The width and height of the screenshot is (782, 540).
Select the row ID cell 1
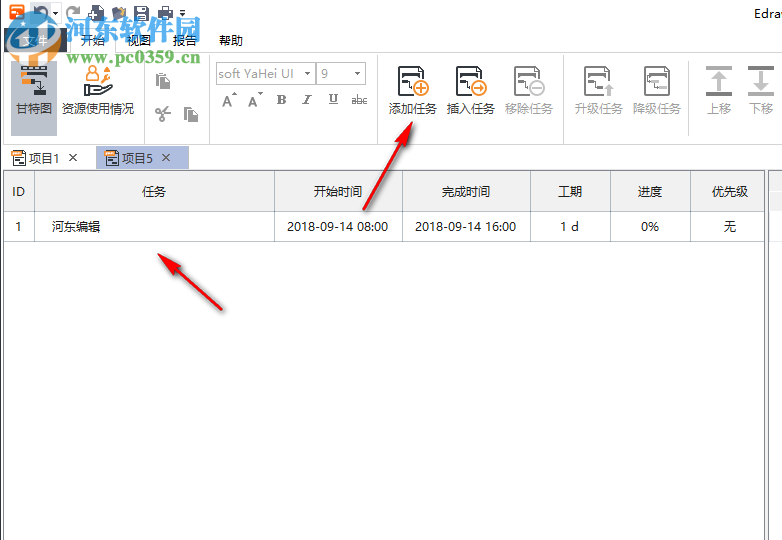(19, 227)
